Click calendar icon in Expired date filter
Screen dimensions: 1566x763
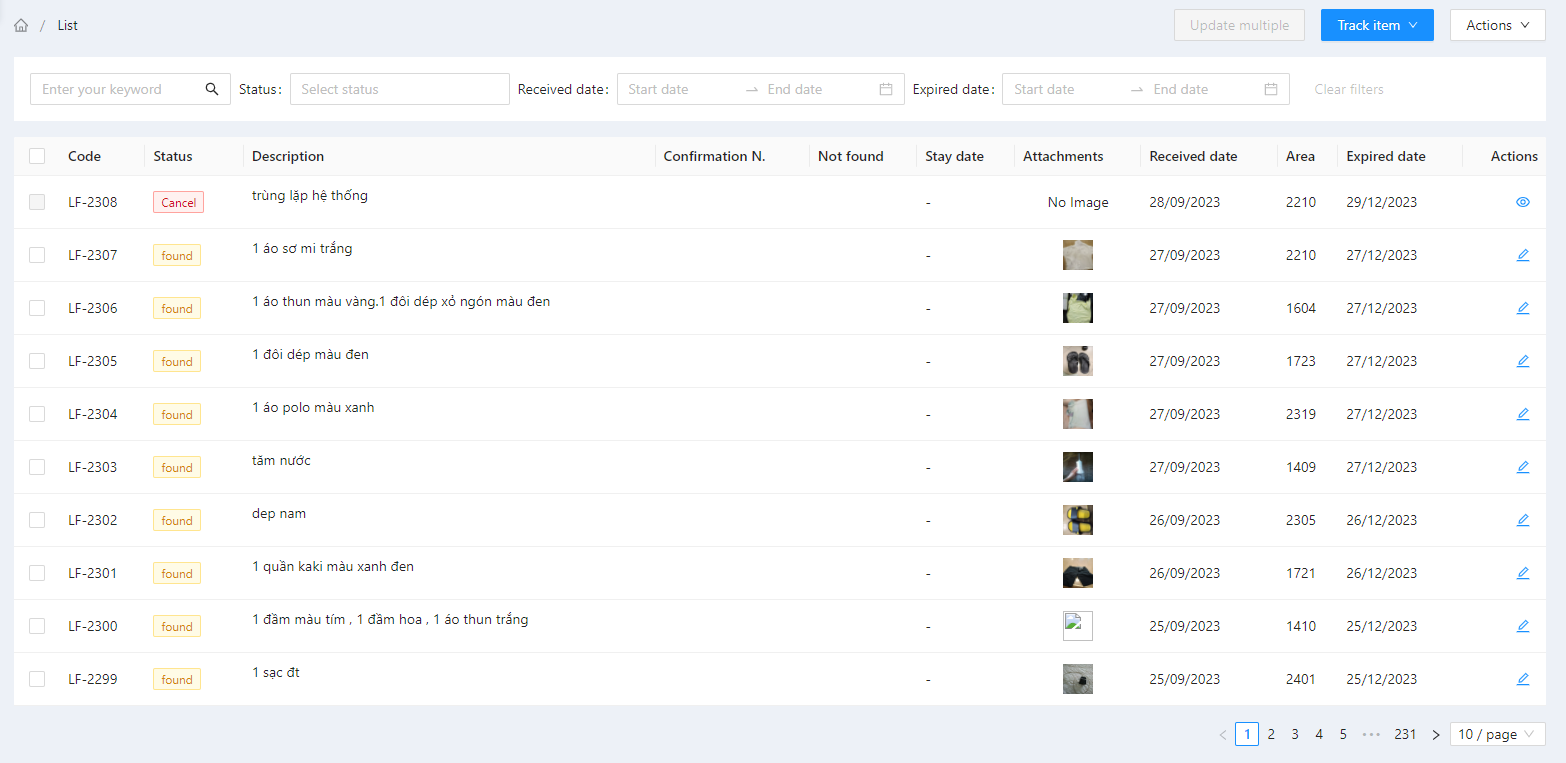click(1270, 89)
